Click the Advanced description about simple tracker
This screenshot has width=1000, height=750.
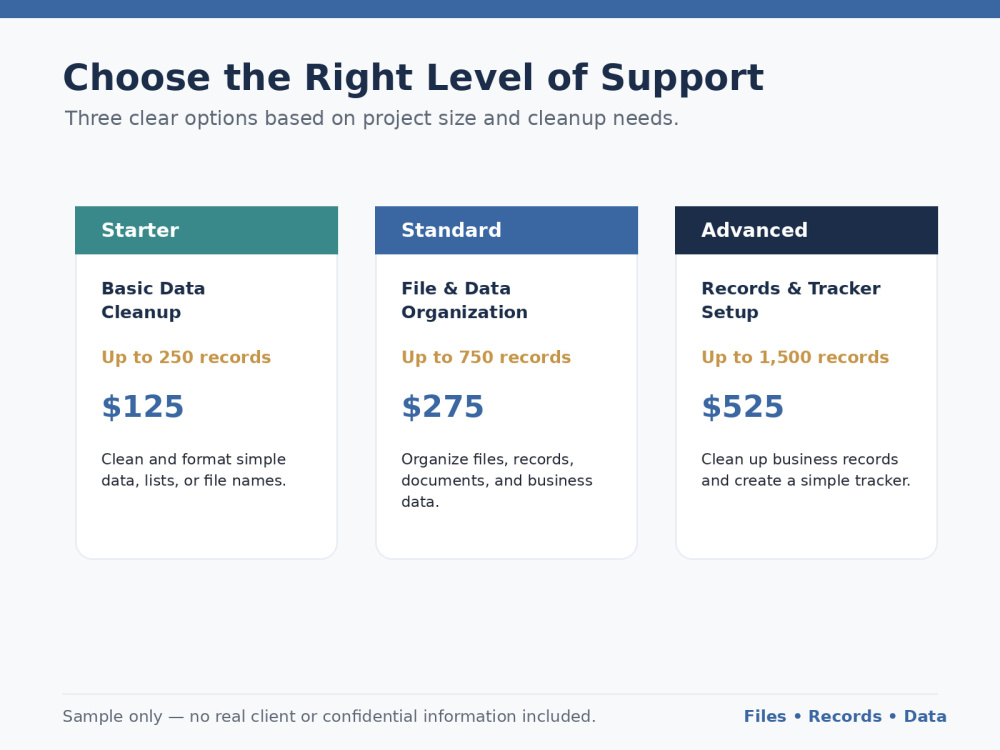[x=806, y=470]
